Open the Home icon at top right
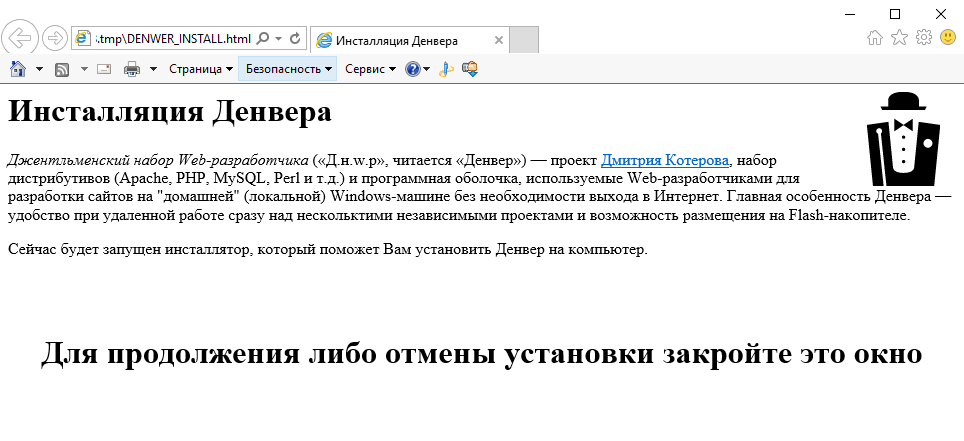The image size is (964, 441). click(x=875, y=38)
